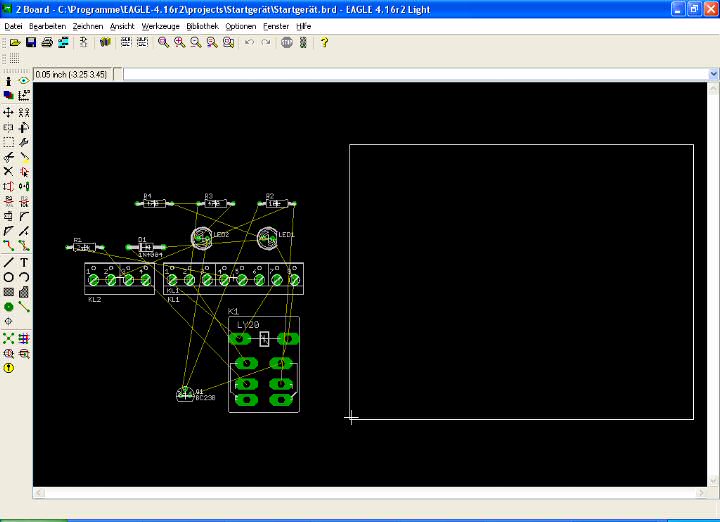The width and height of the screenshot is (720, 522).
Task: Open the Datei menu
Action: [x=13, y=26]
